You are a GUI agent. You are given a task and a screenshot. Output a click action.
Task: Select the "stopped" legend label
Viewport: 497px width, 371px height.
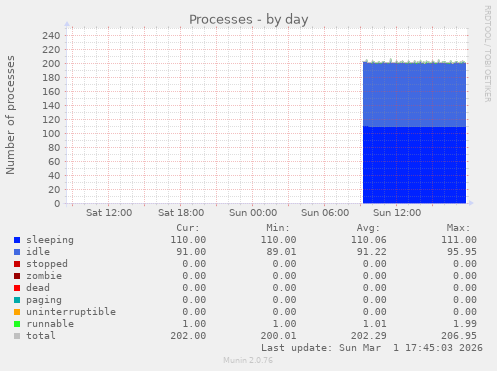(x=47, y=264)
